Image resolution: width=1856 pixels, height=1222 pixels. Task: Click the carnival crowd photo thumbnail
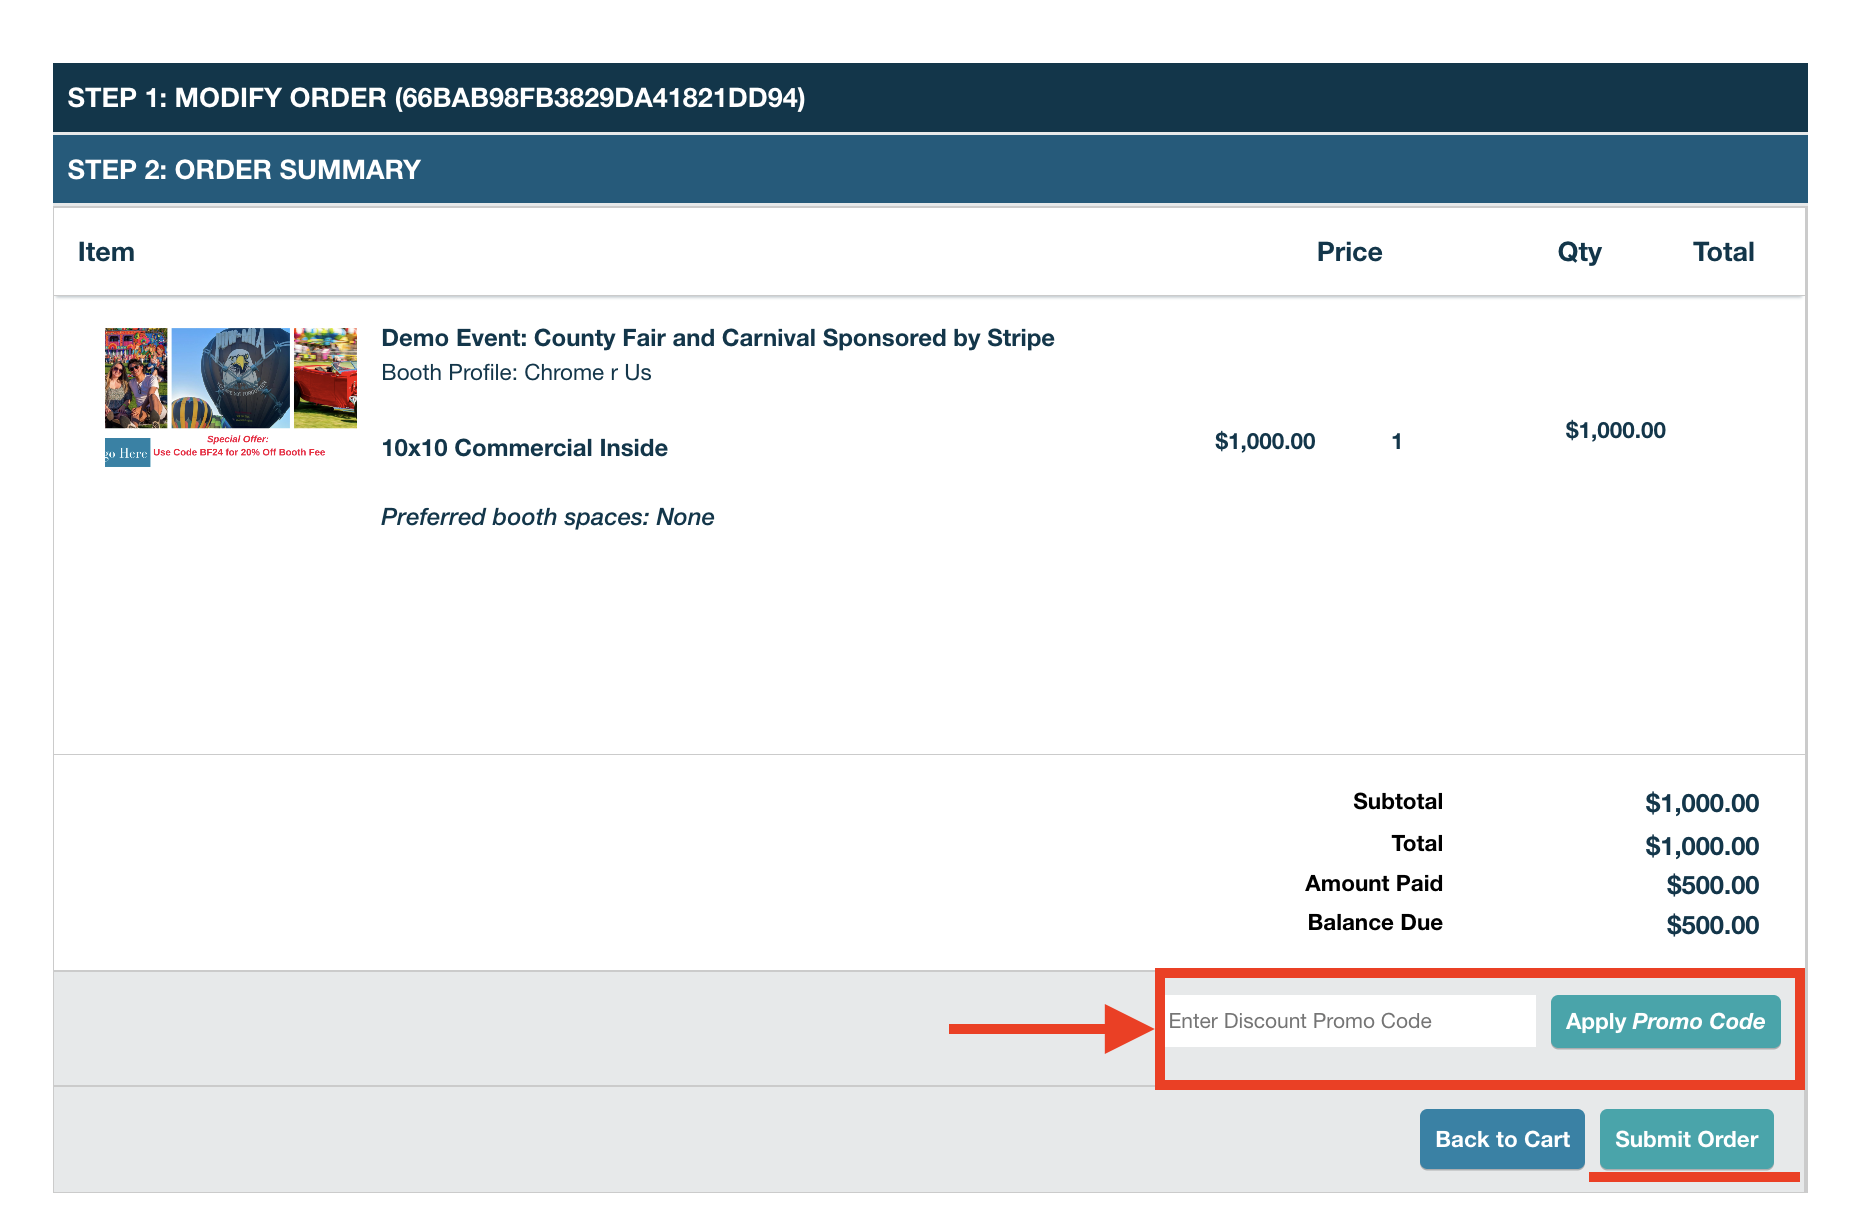coord(135,377)
